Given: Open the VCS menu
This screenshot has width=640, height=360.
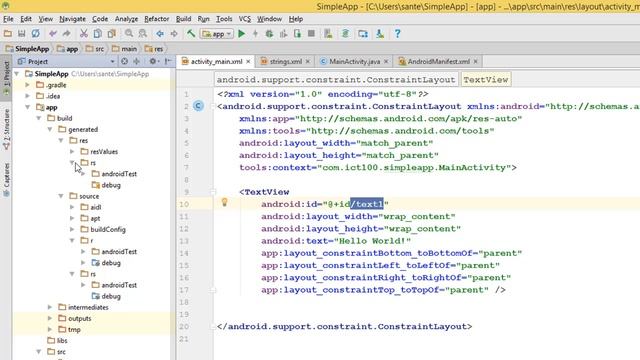Looking at the screenshot, I should coord(244,19).
